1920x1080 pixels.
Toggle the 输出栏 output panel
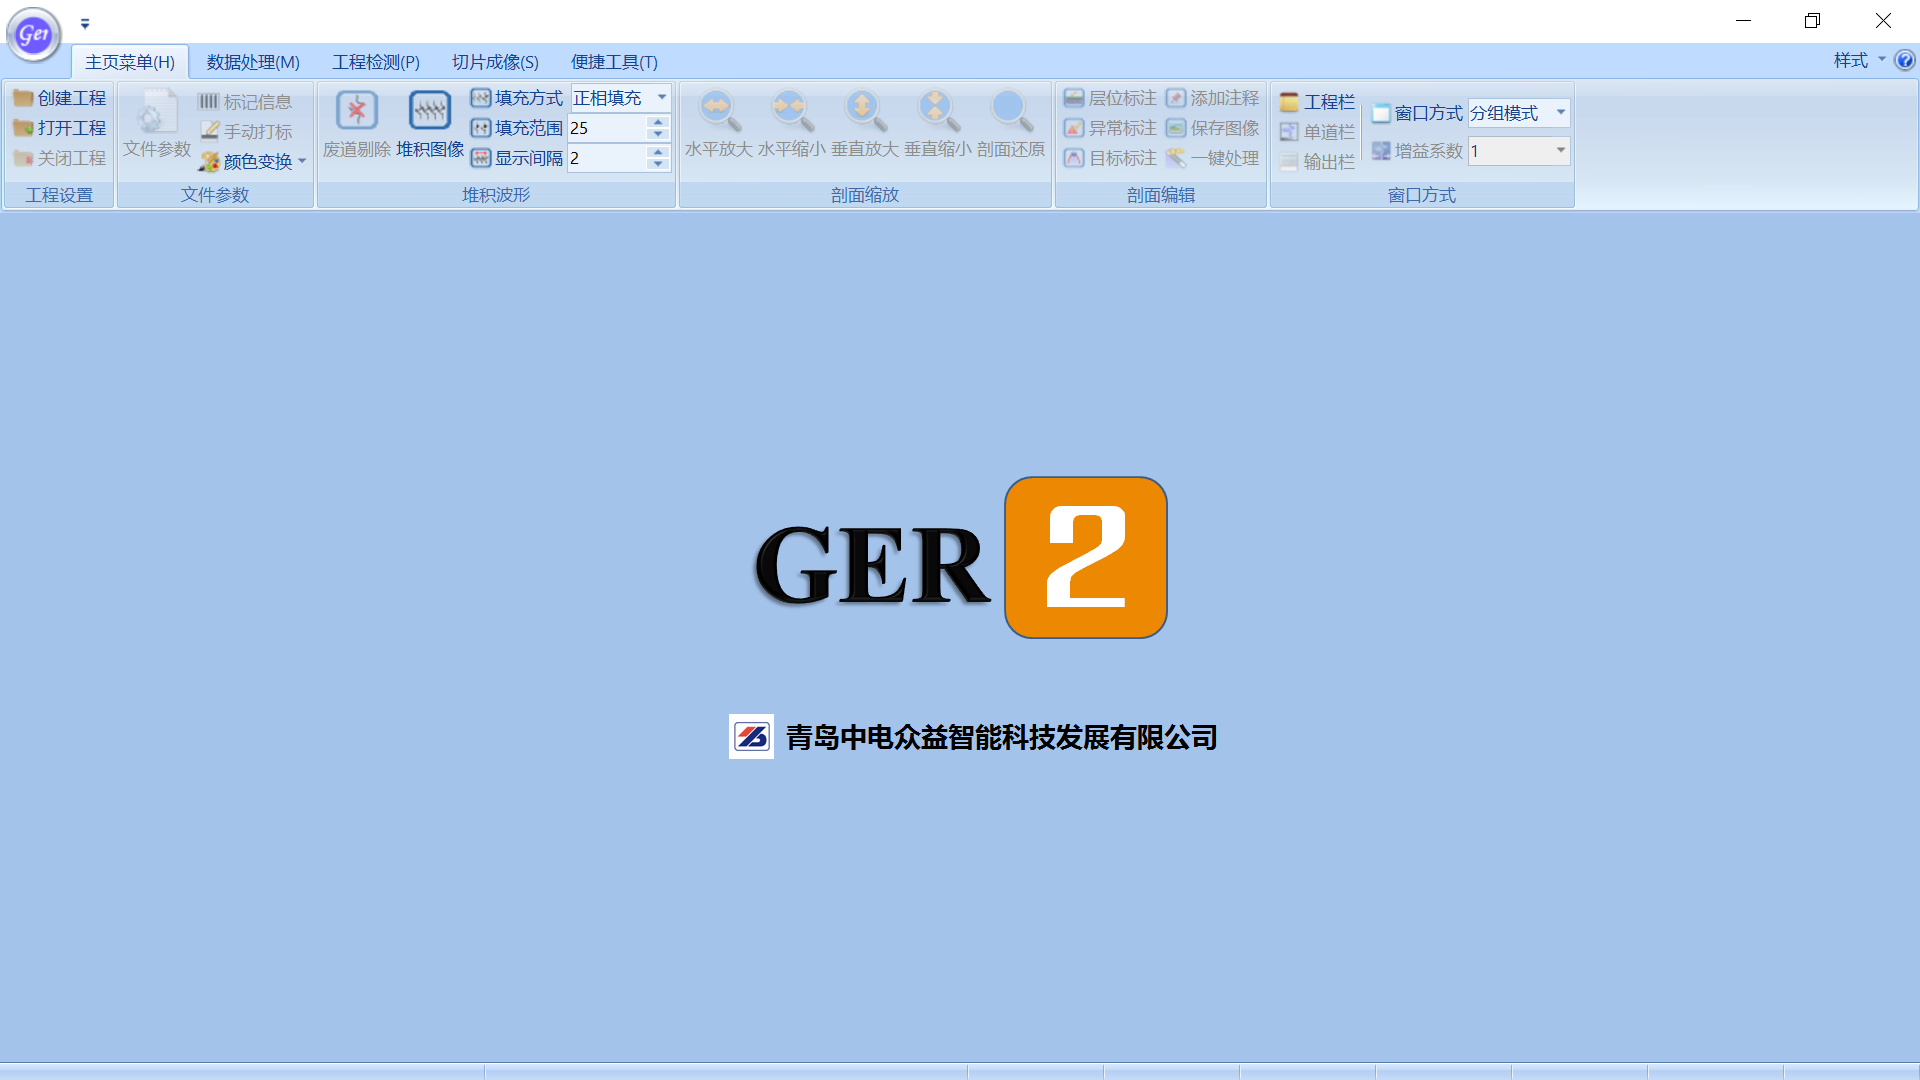[1318, 161]
